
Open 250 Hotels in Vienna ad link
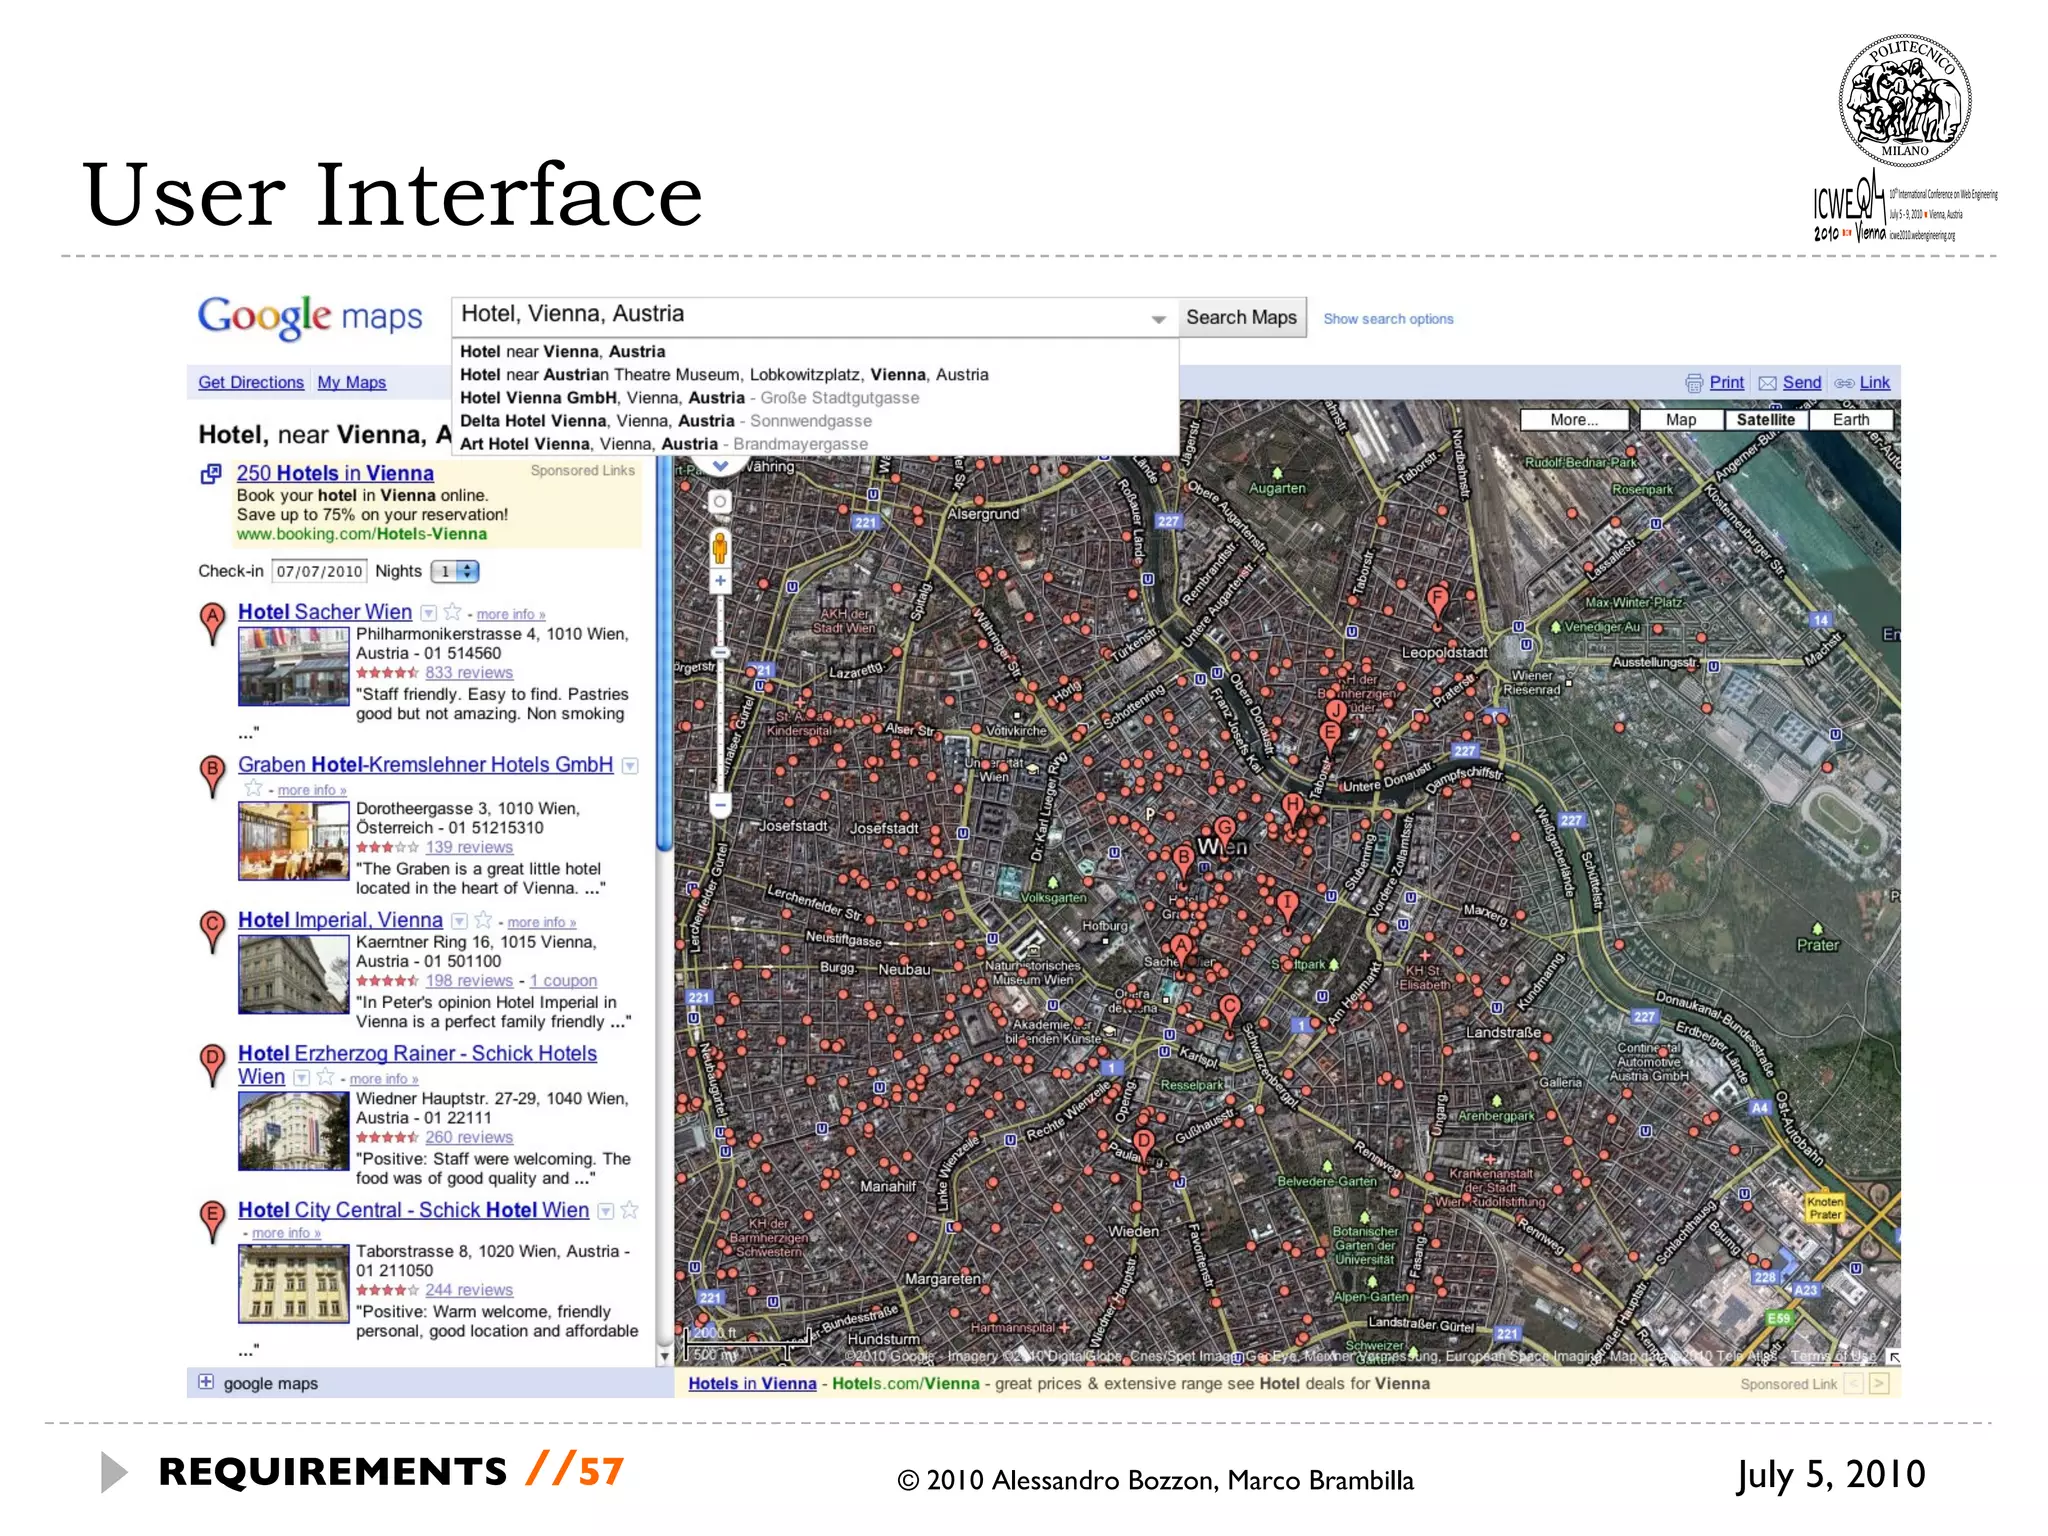[x=335, y=473]
